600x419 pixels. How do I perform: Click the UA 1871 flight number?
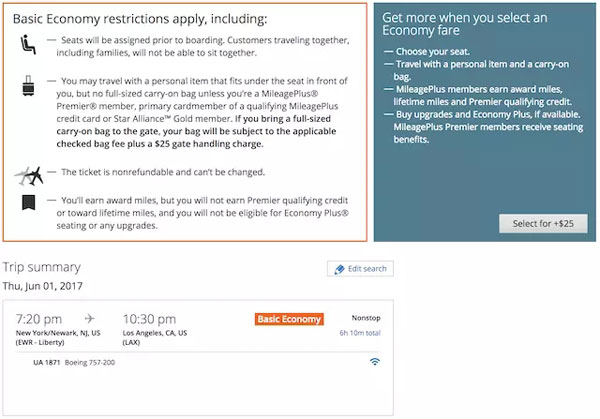coord(46,362)
